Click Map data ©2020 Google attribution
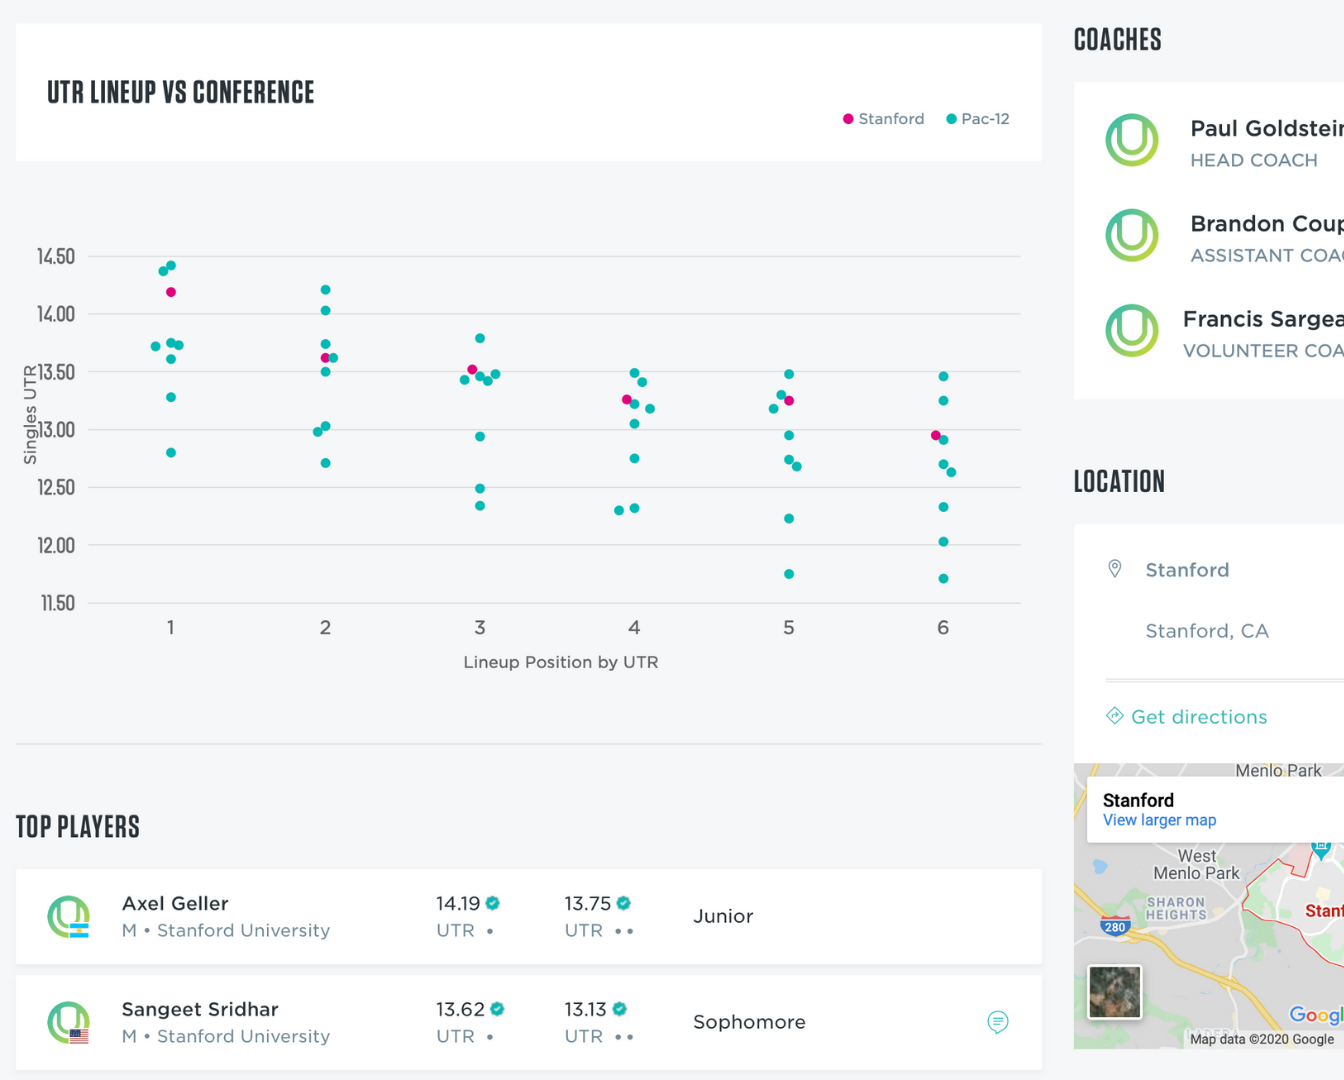Screen dimensions: 1344x1080 pos(1262,1039)
